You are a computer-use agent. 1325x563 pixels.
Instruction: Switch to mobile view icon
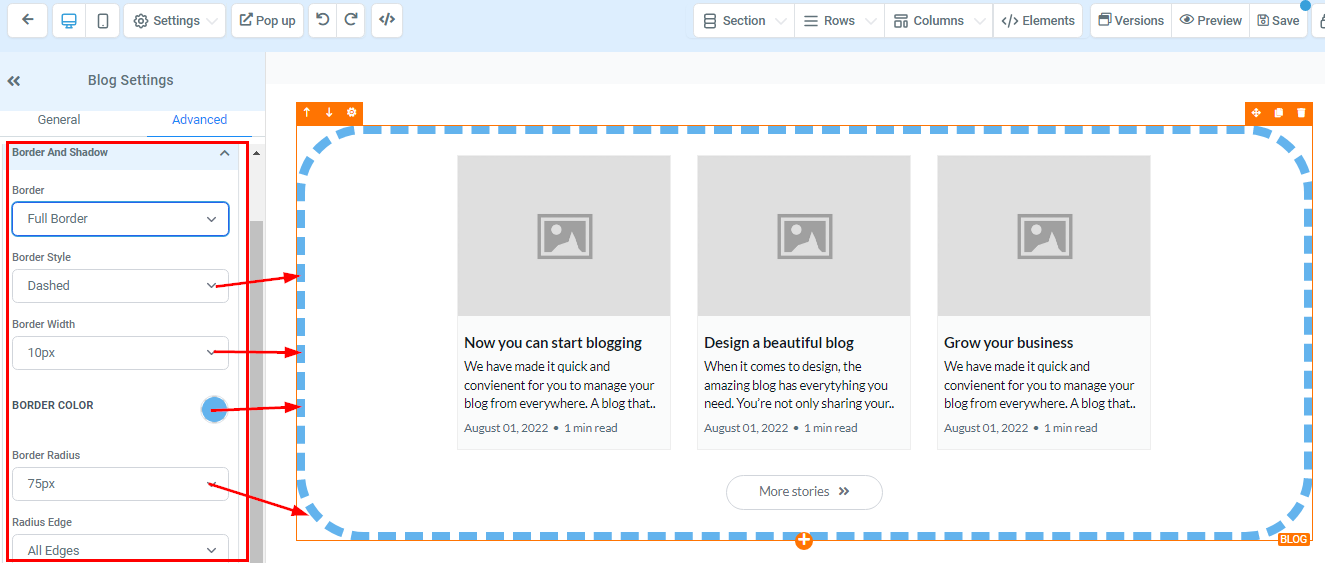(x=103, y=20)
